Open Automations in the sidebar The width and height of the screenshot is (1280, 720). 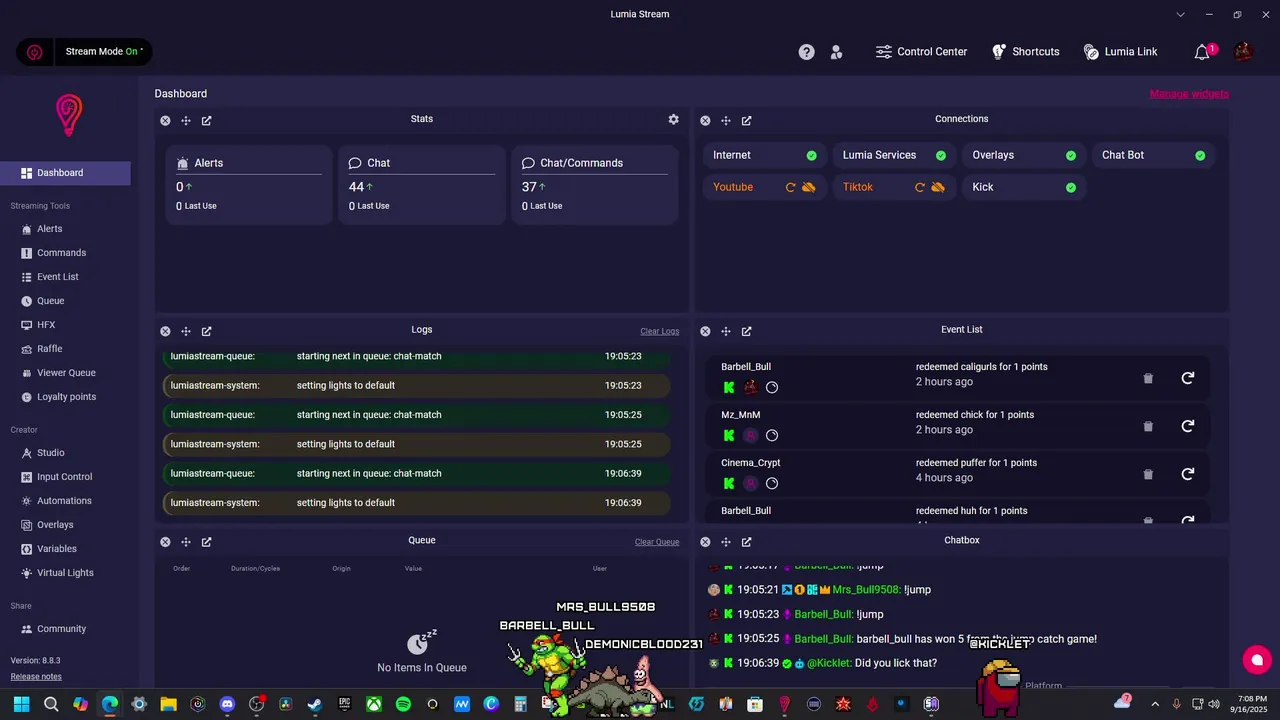[x=65, y=501]
